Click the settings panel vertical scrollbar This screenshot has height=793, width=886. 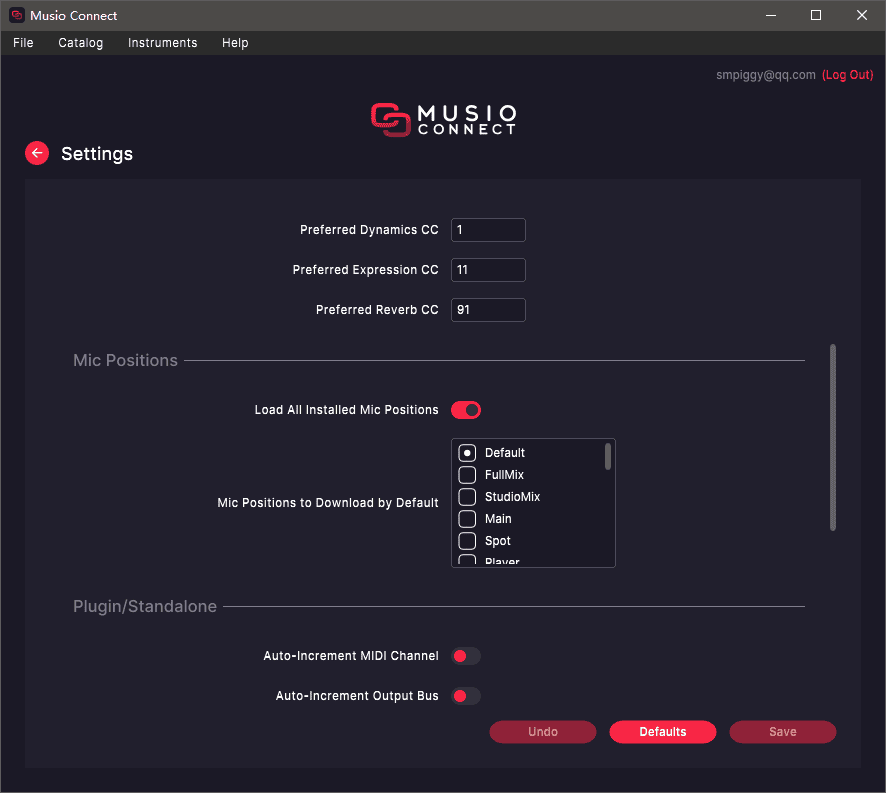click(833, 437)
